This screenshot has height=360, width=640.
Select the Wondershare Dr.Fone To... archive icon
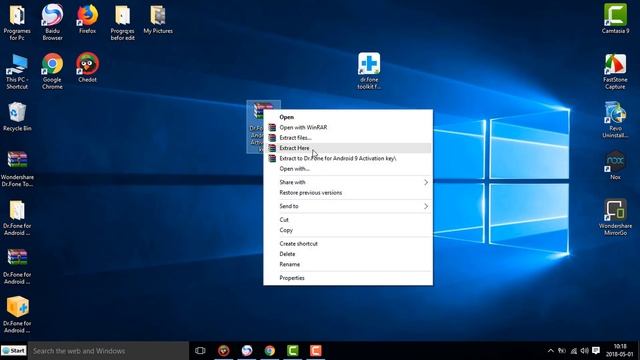(17, 161)
